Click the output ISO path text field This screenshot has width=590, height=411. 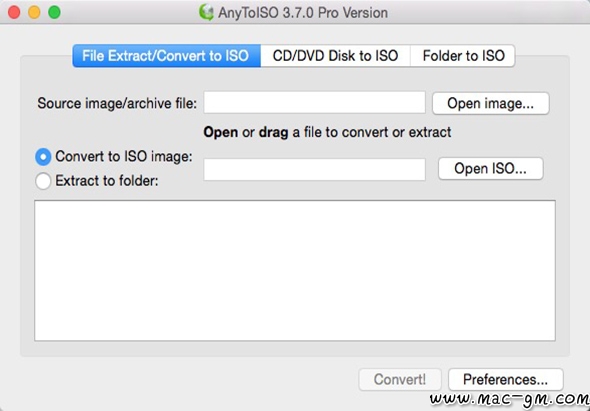click(x=315, y=169)
